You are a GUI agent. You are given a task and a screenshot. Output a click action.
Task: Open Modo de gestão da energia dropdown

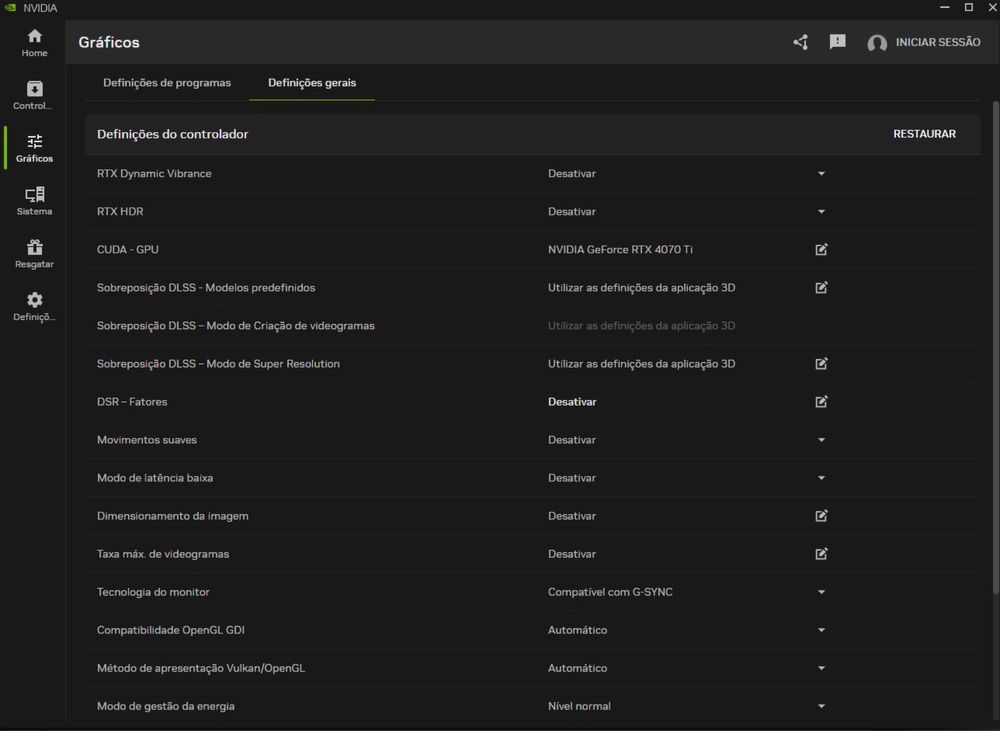point(821,706)
